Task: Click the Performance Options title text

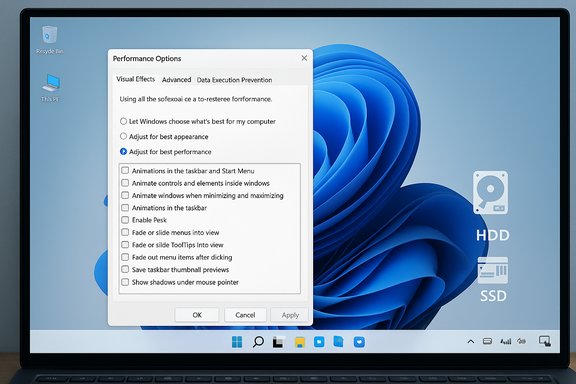Action: pos(147,58)
